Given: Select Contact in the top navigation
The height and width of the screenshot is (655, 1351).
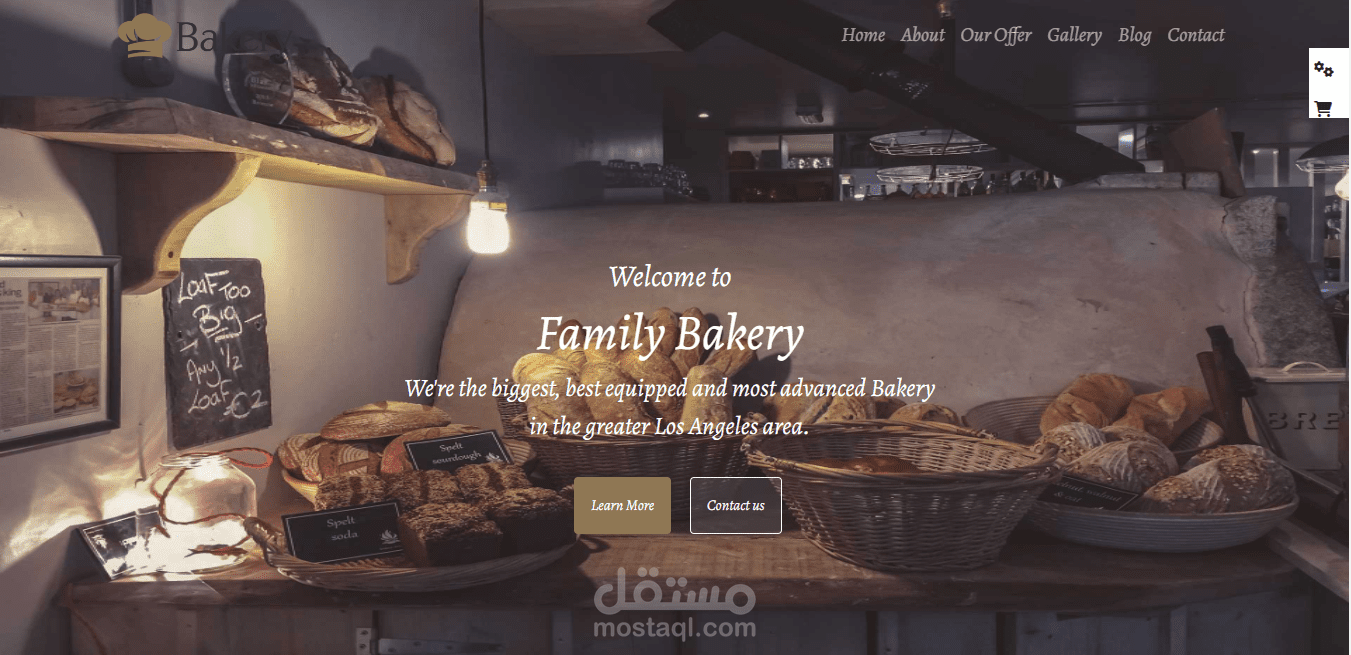Looking at the screenshot, I should coord(1195,35).
